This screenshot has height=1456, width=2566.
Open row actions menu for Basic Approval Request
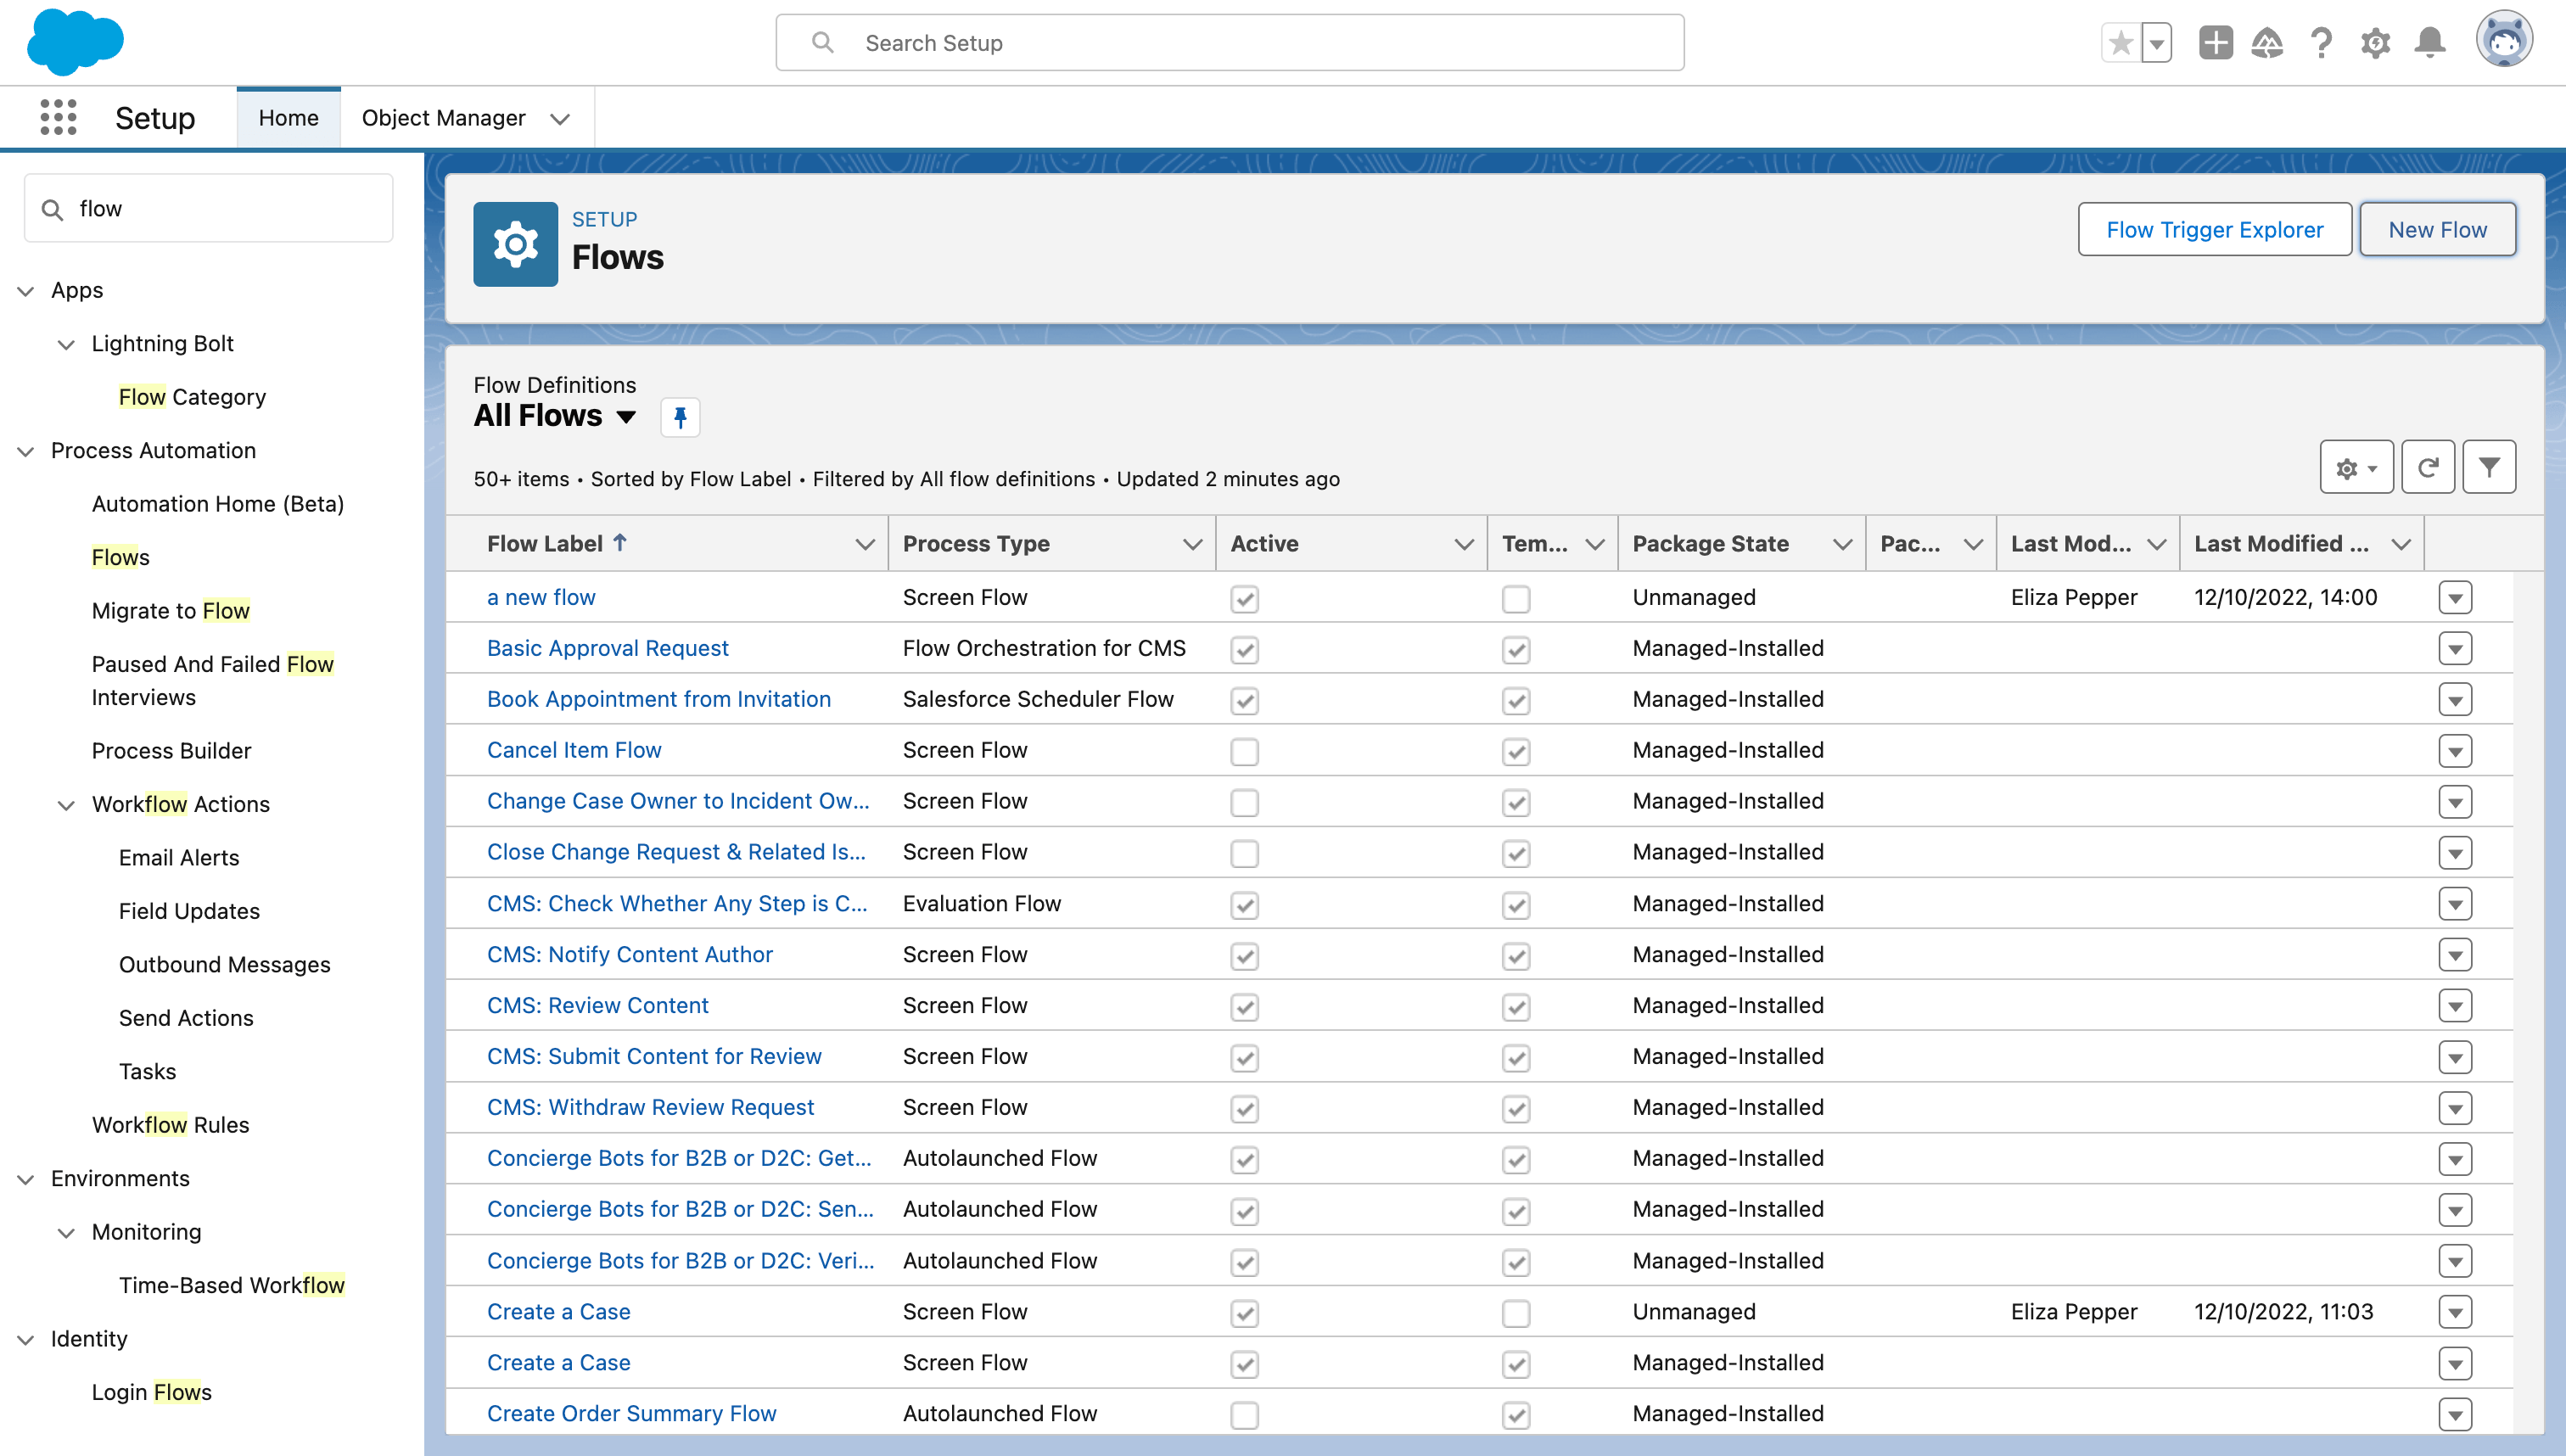2455,649
